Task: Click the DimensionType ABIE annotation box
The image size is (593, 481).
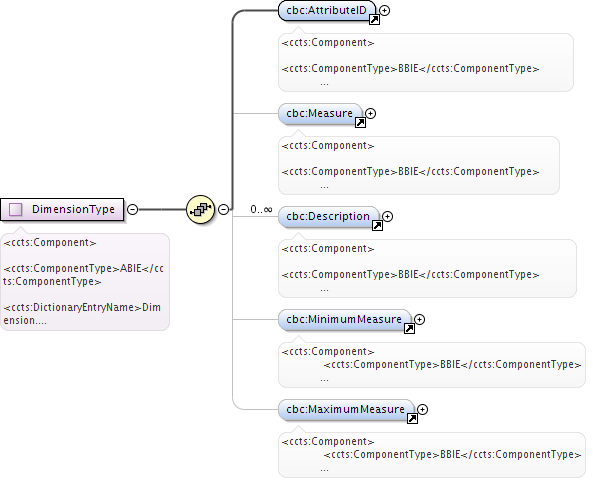Action: point(85,282)
